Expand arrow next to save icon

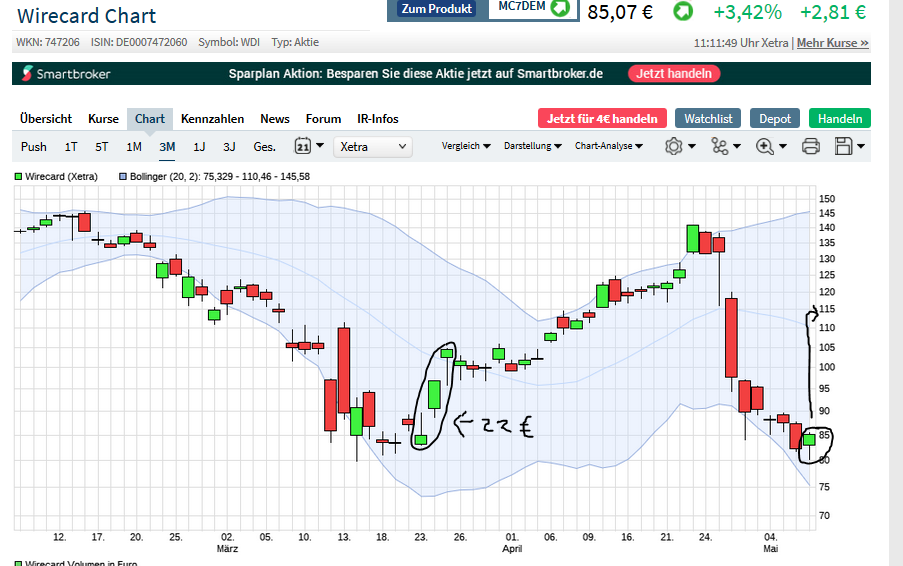[861, 146]
